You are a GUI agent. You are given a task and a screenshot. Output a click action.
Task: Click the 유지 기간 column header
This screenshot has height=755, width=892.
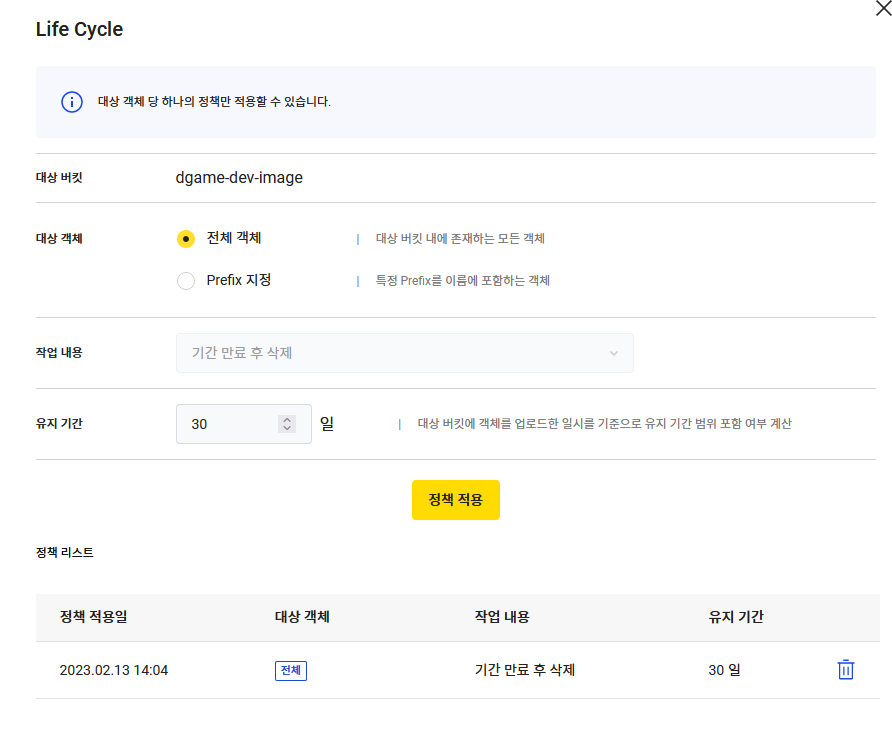coord(736,617)
